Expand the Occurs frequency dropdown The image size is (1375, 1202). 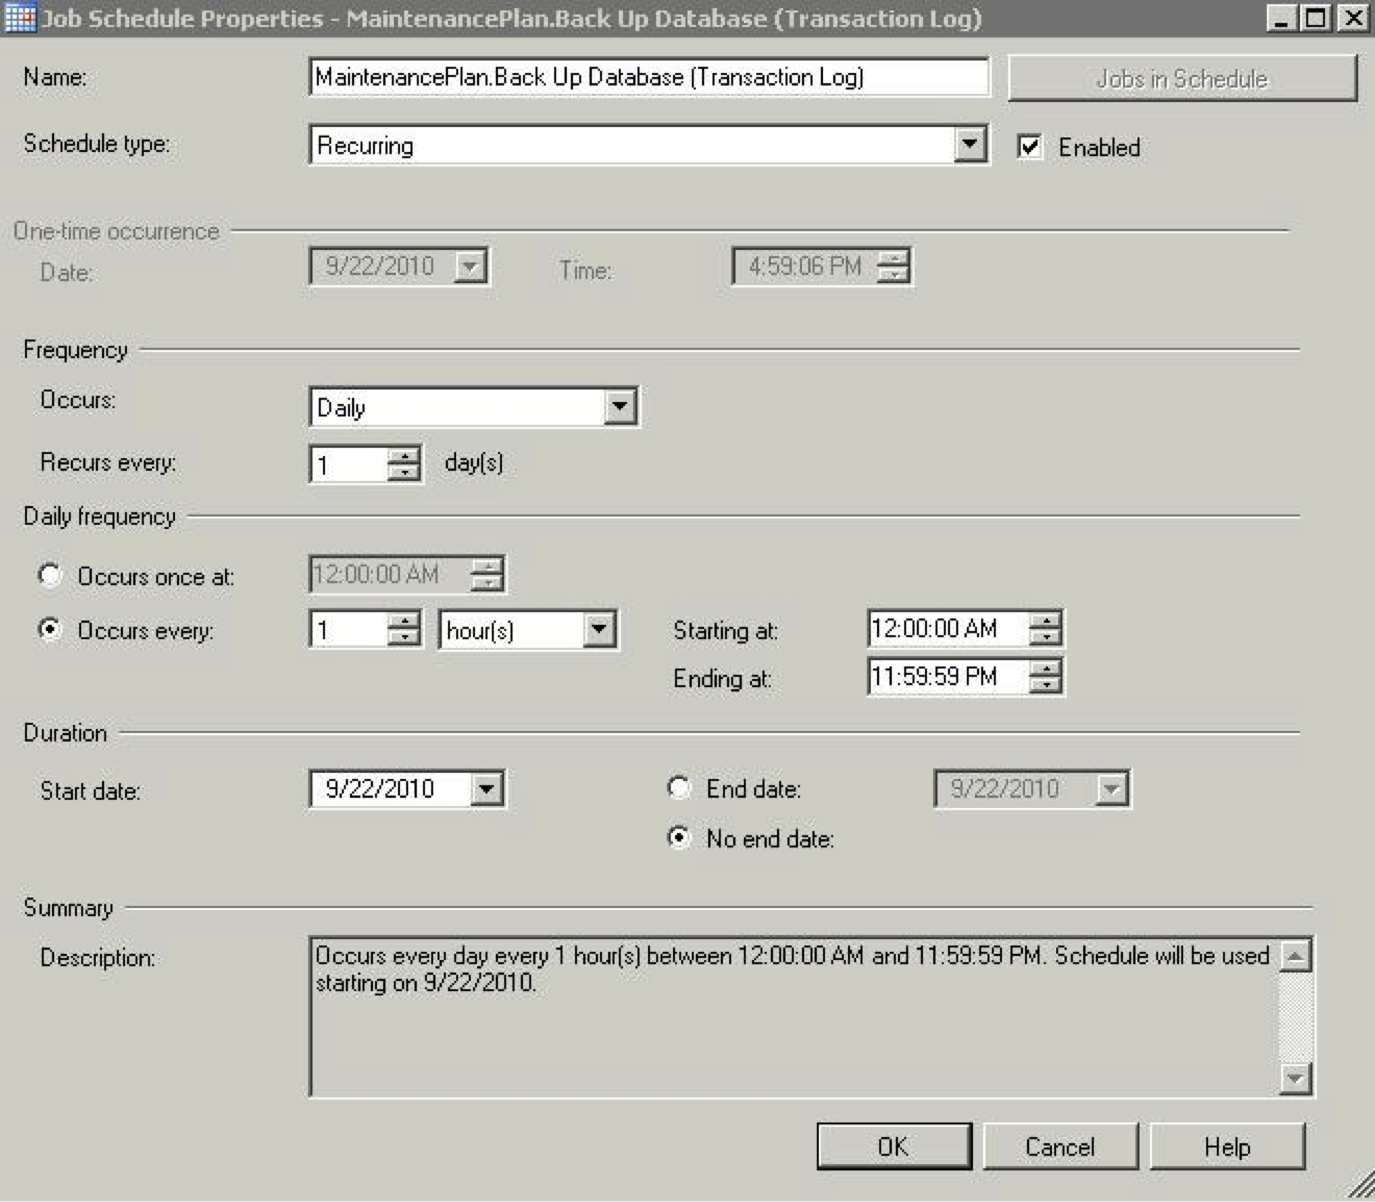[x=620, y=407]
